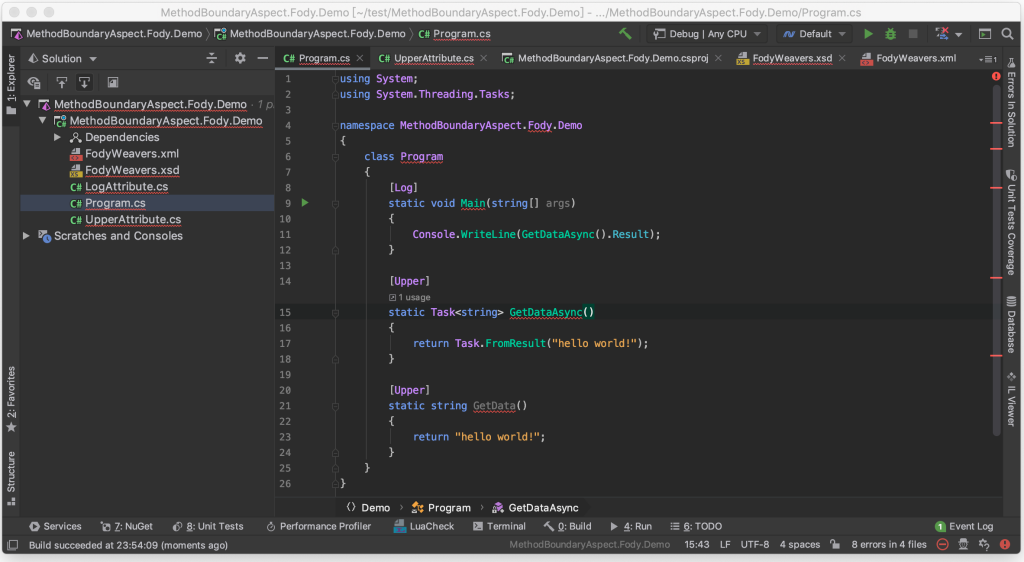Collapse the MethodBoundaryAspect.Fody.Demo solution node
Image resolution: width=1024 pixels, height=562 pixels.
[x=27, y=104]
